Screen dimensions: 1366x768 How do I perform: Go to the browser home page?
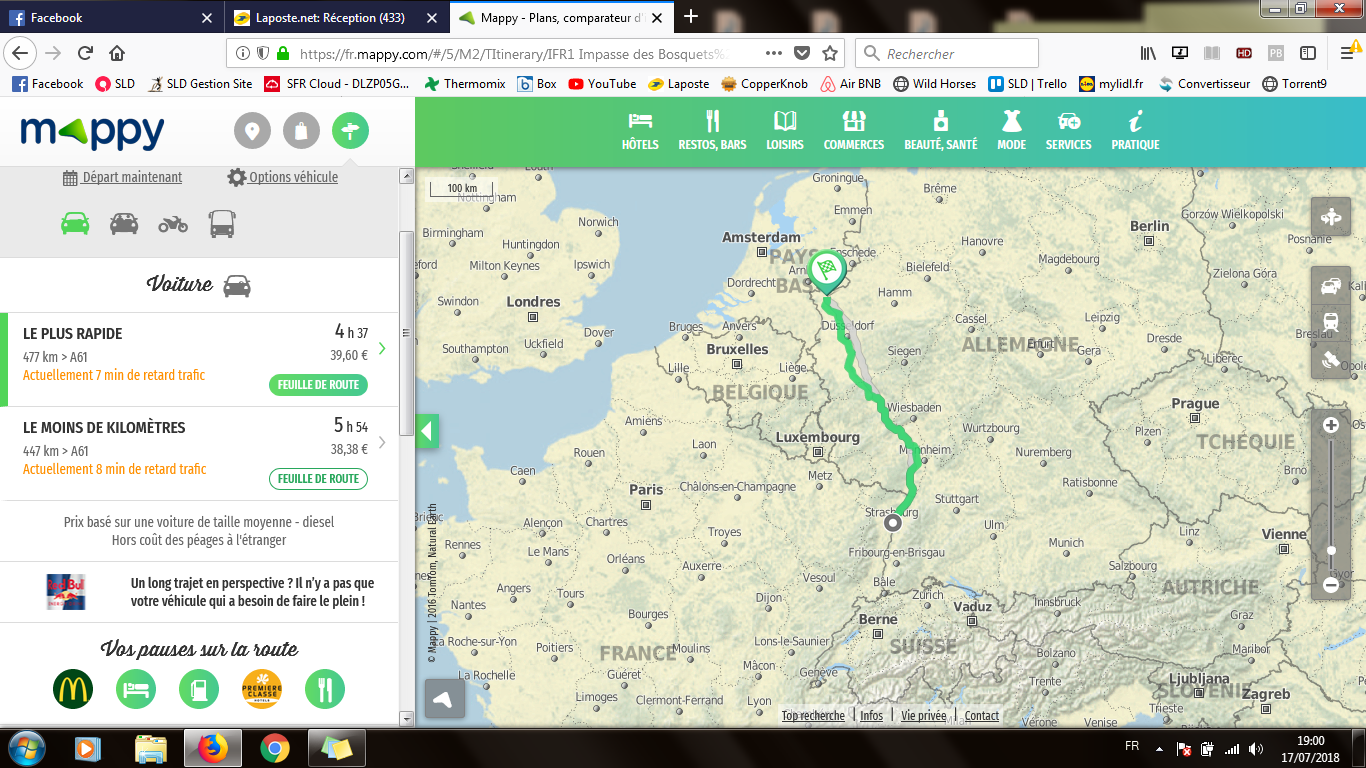click(117, 53)
